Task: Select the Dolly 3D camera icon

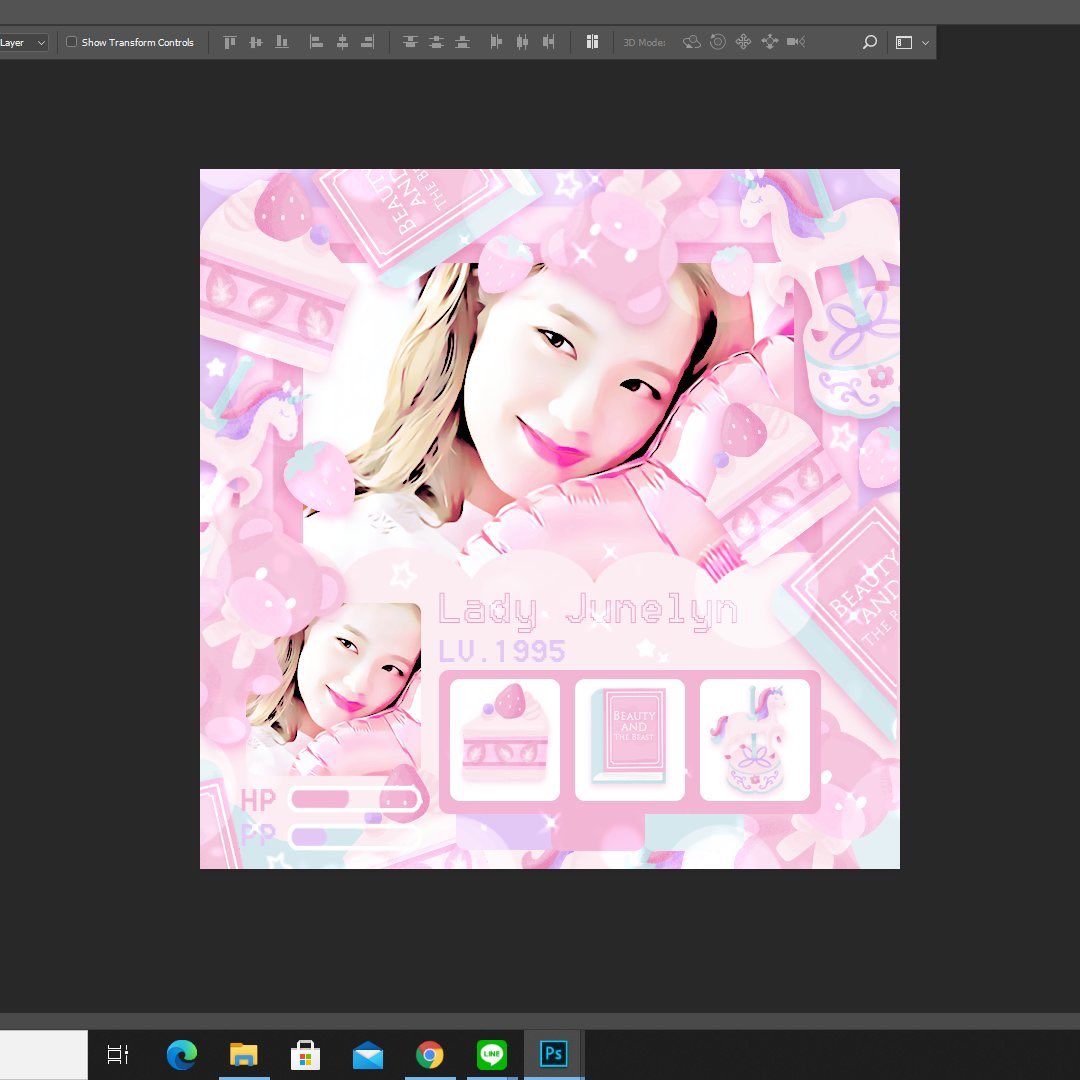Action: click(x=770, y=42)
